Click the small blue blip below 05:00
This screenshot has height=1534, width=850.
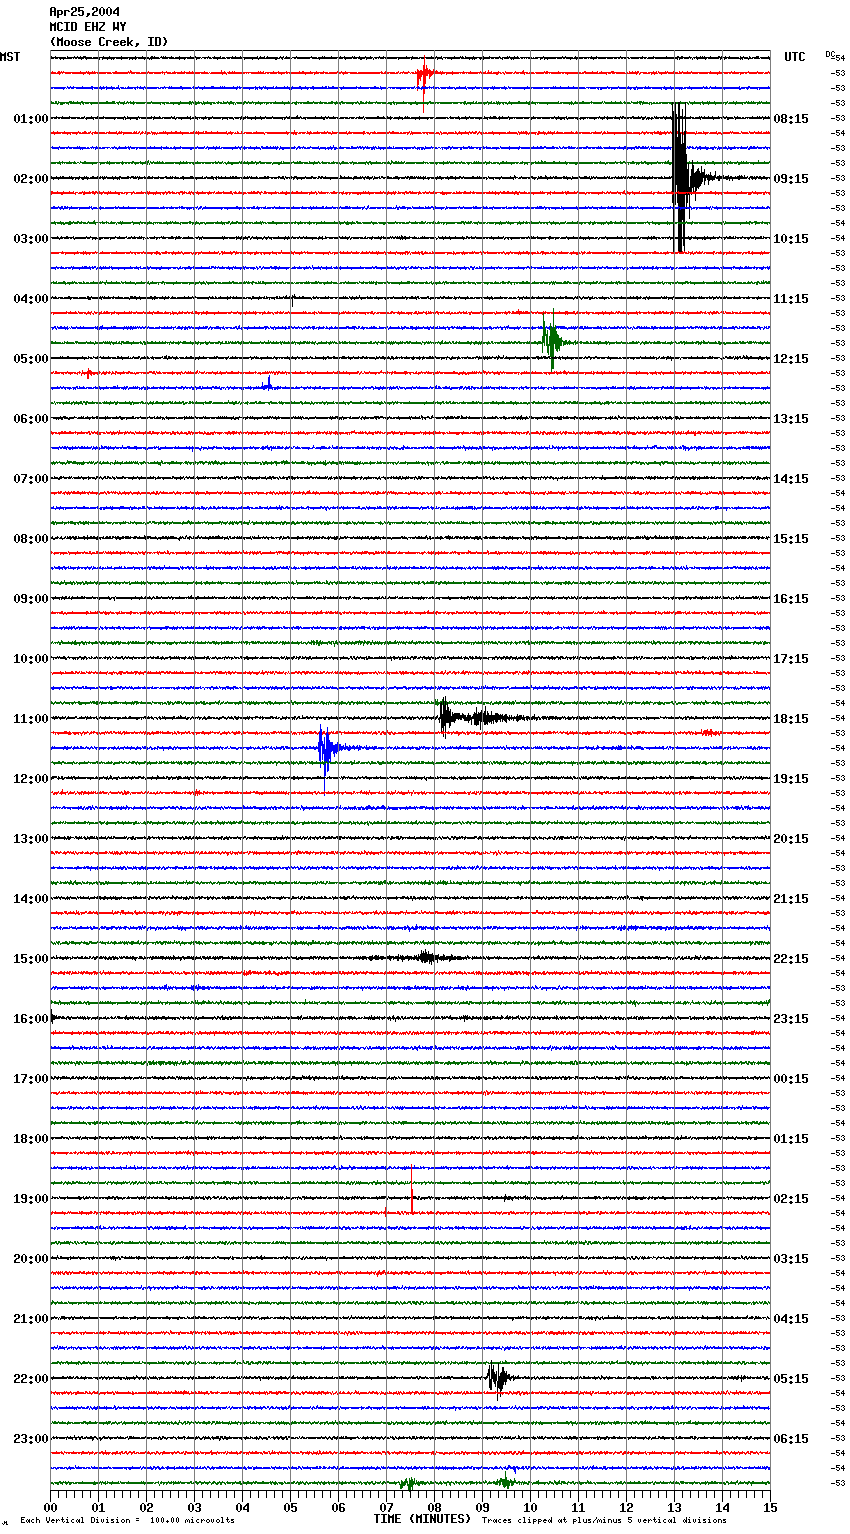[267, 383]
